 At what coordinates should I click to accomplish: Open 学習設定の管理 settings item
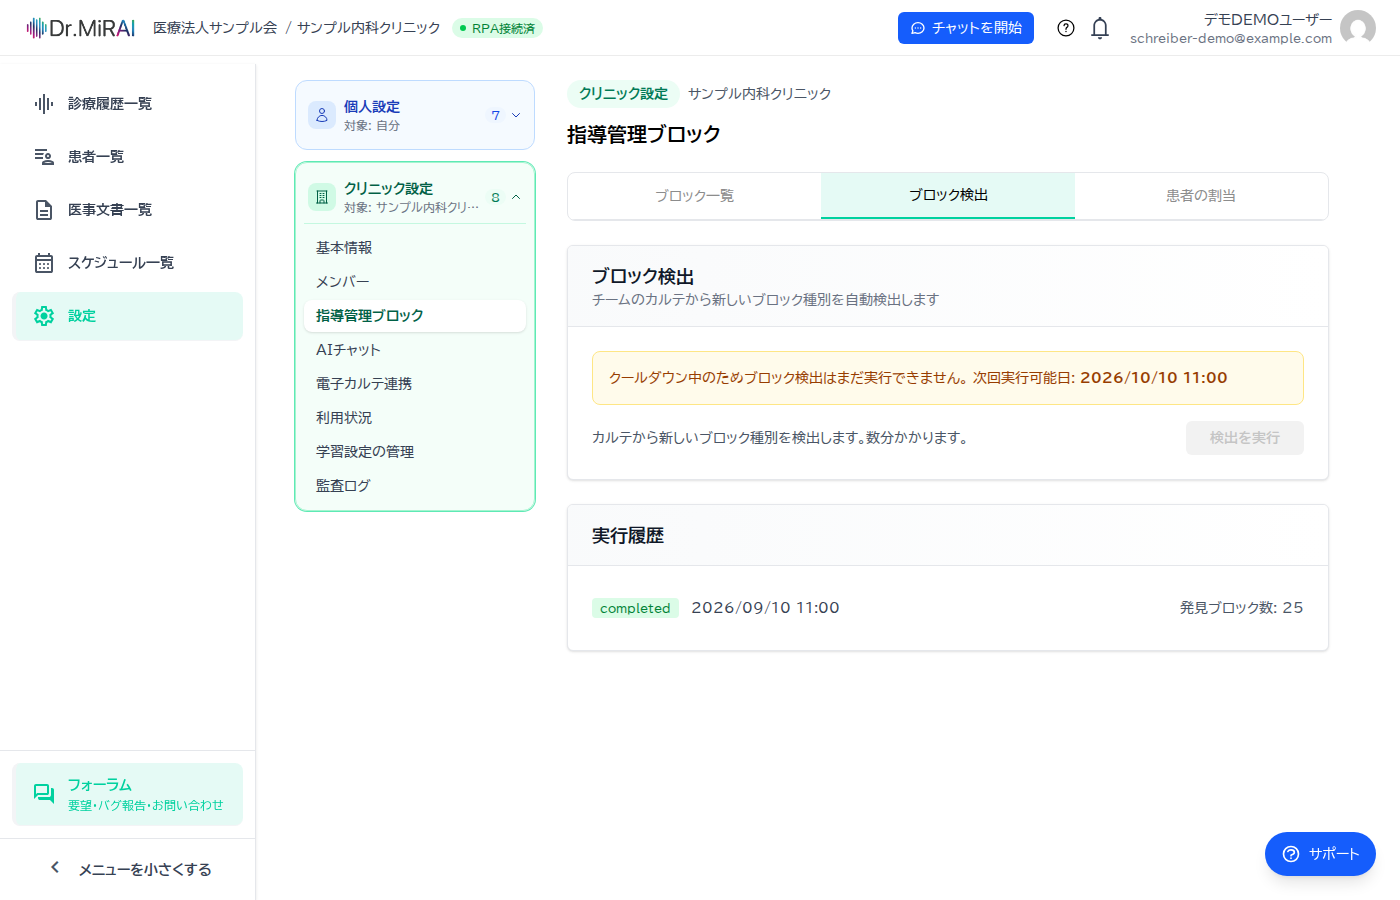(415, 452)
